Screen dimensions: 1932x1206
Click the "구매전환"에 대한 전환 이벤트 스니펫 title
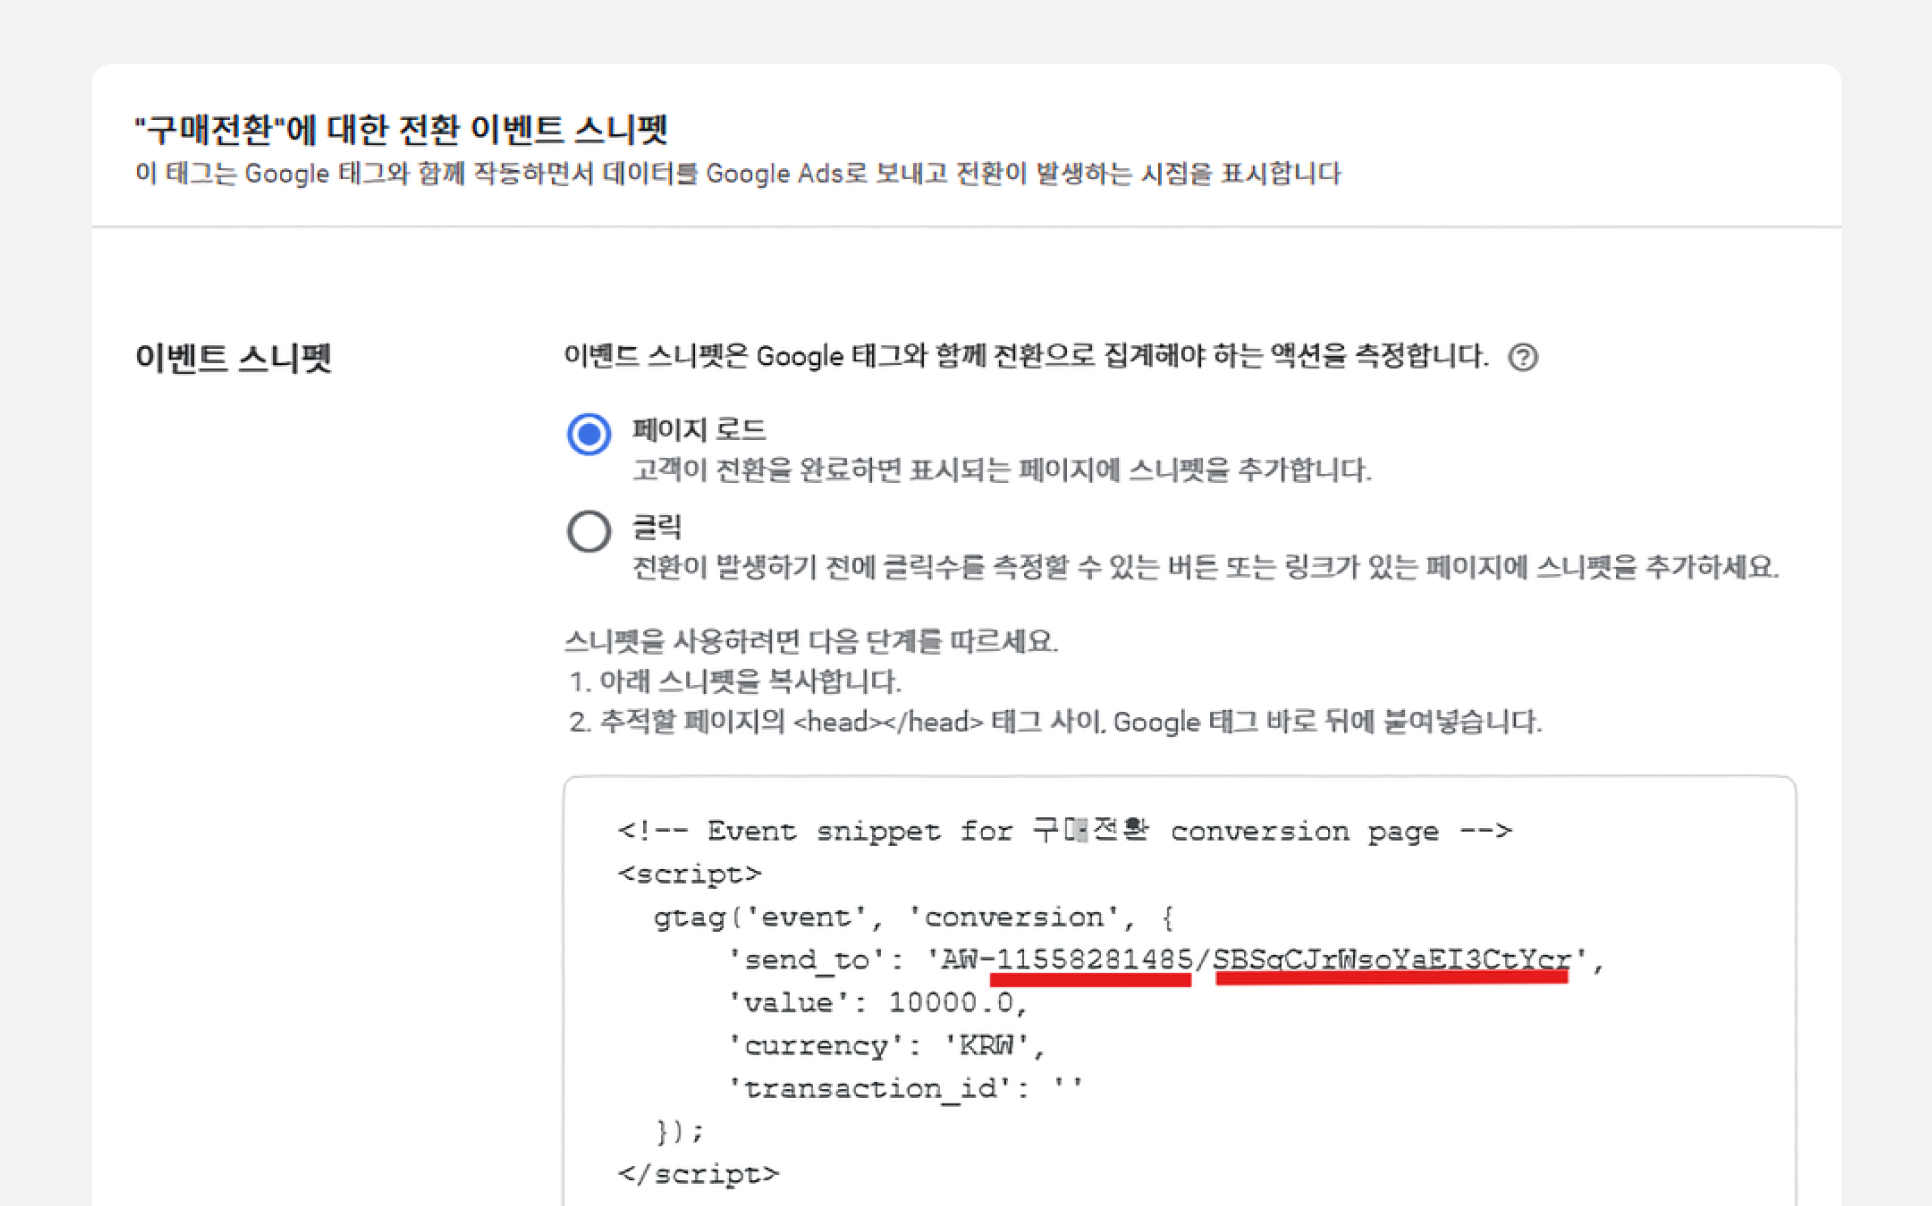(401, 128)
